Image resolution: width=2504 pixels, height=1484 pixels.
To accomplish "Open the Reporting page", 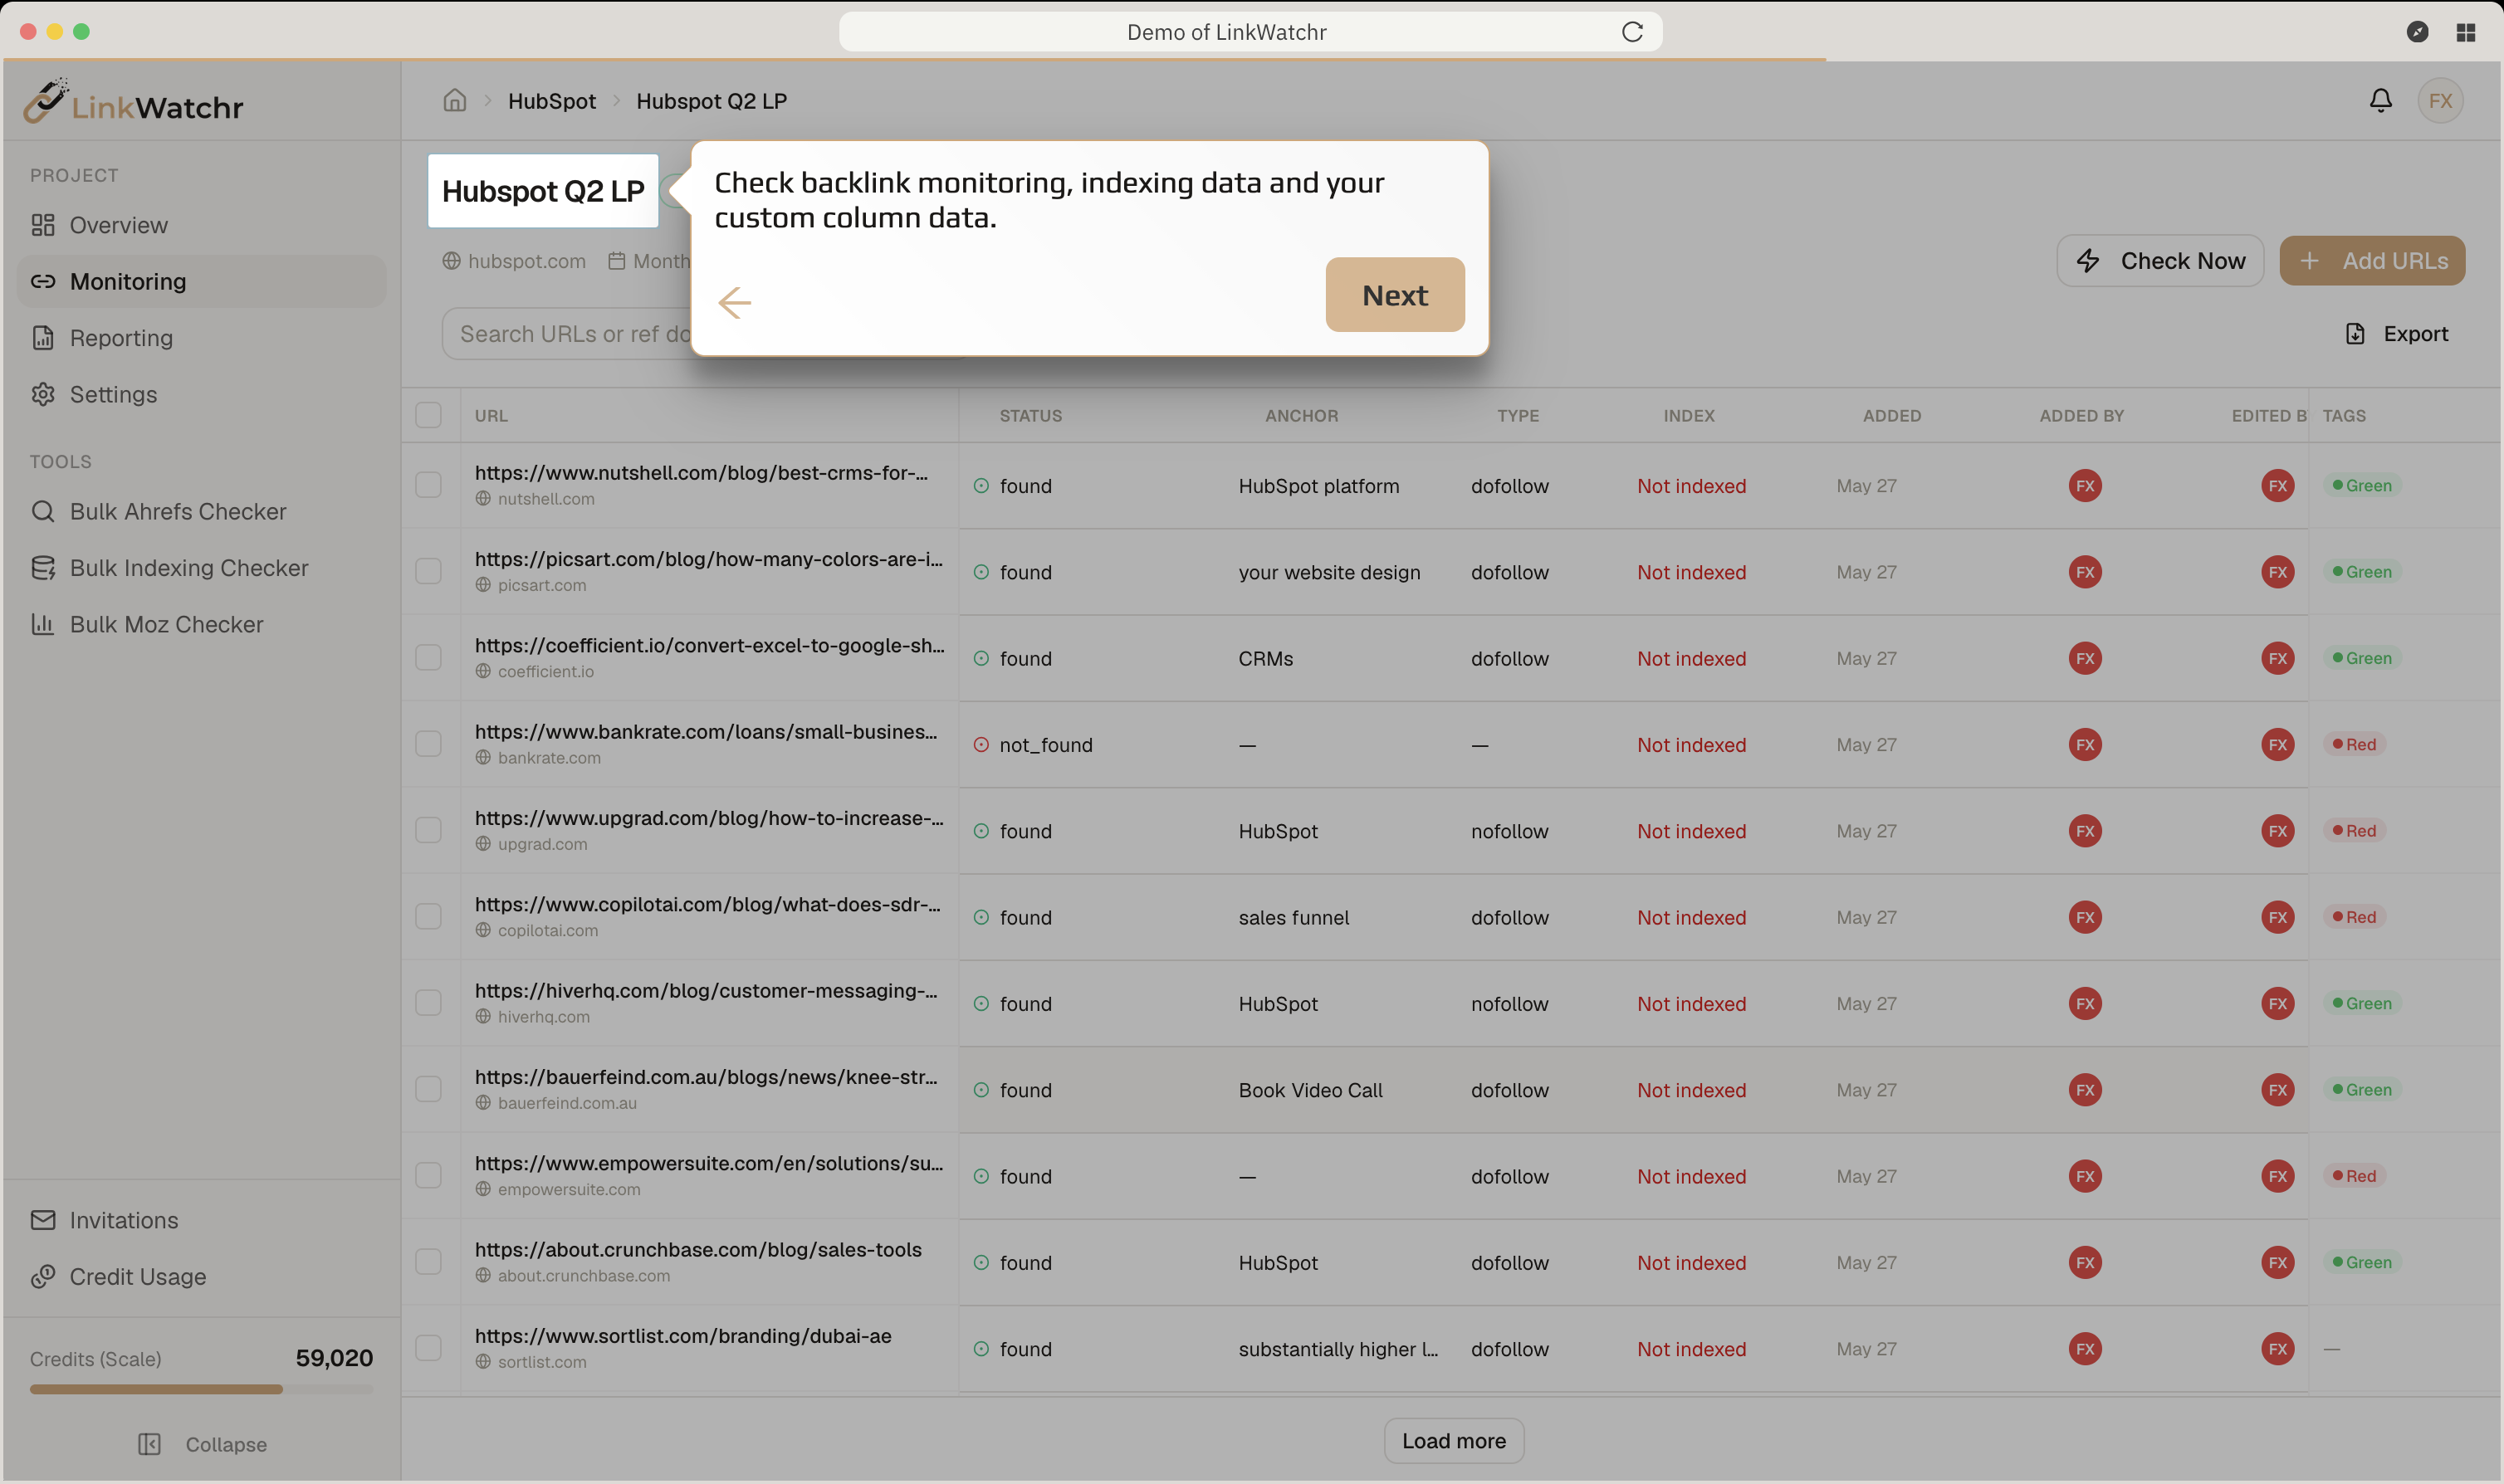I will 201,338.
